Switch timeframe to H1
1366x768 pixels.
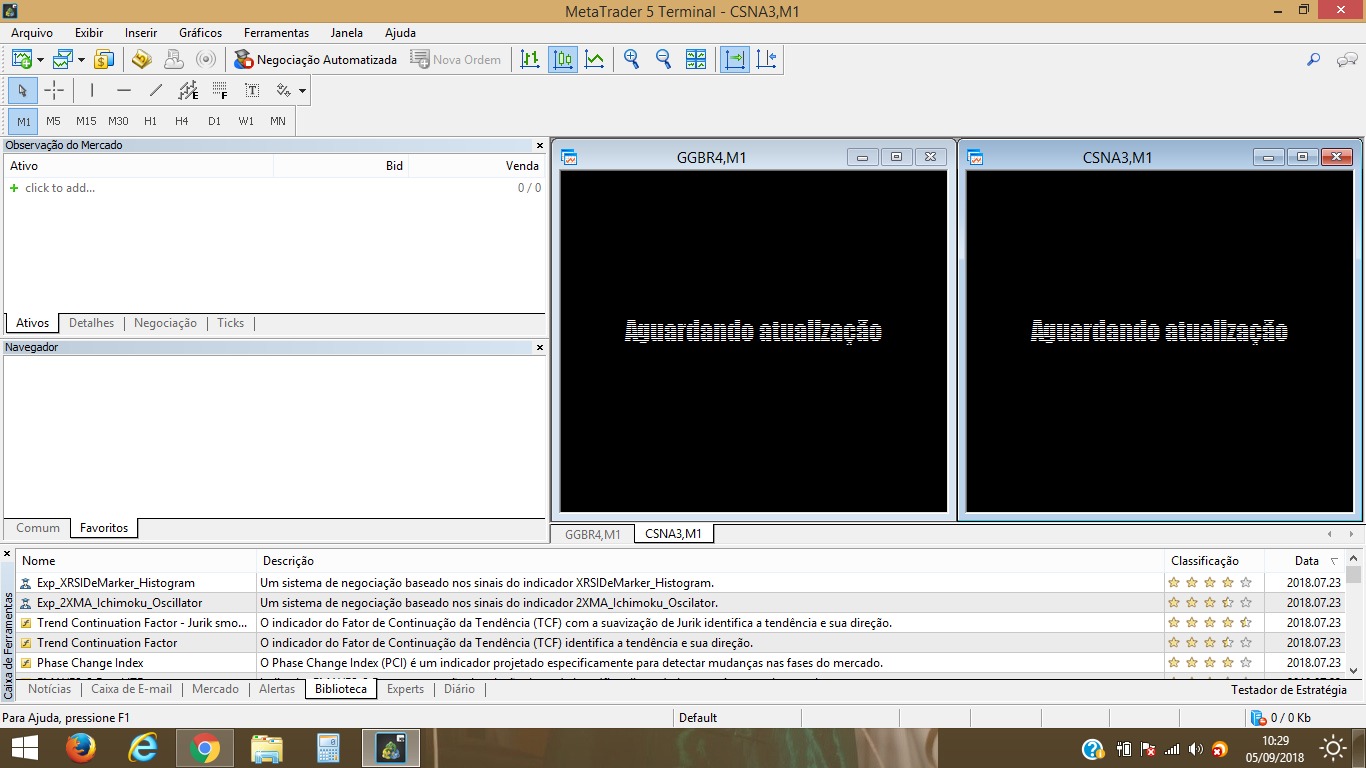click(x=150, y=121)
